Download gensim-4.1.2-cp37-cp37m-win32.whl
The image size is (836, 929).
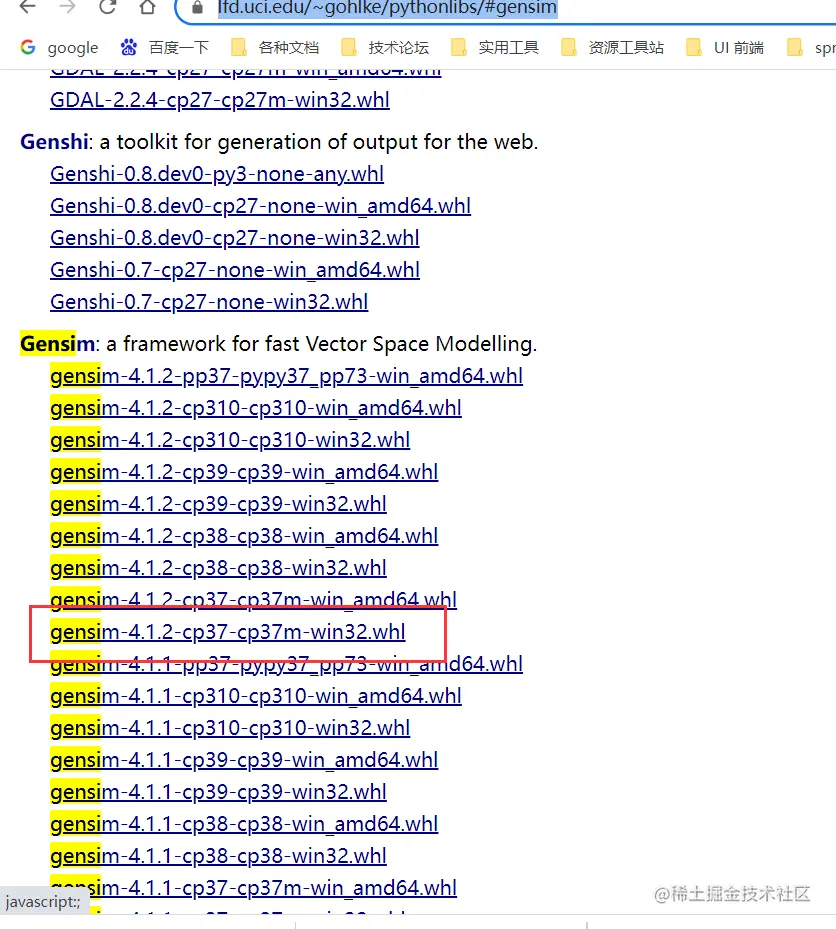pos(228,632)
